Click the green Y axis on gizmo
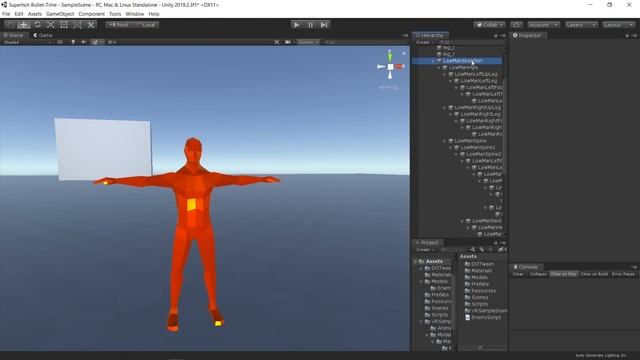640x360 pixels. coord(390,55)
